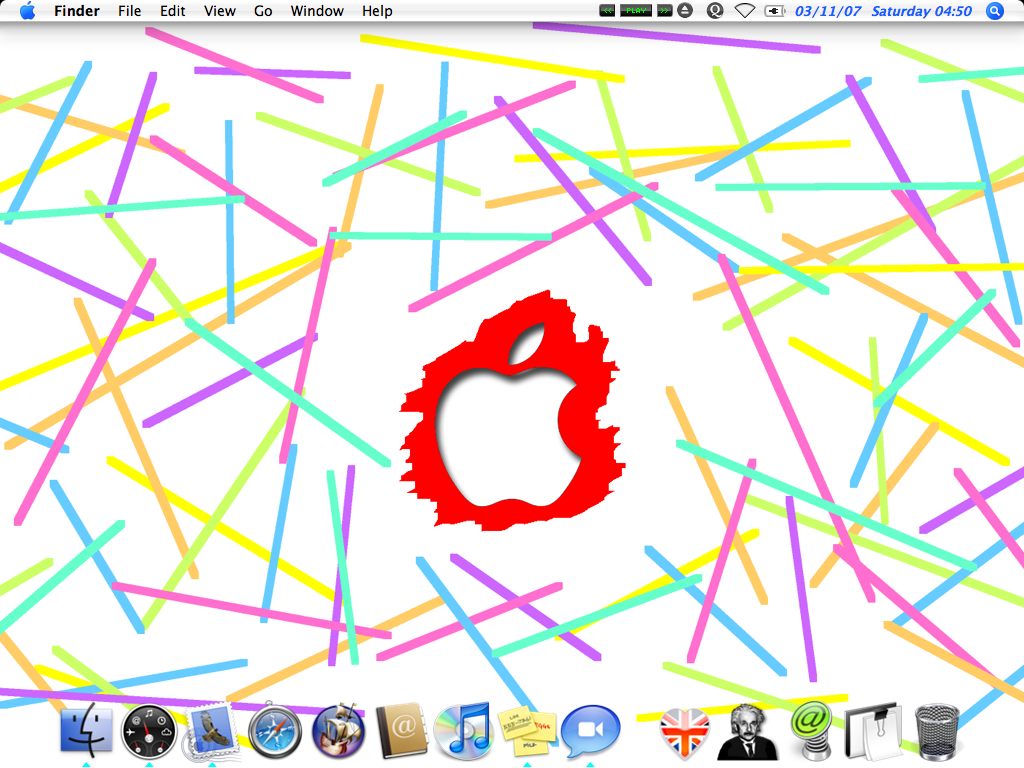Viewport: 1024px width, 768px height.
Task: Click the date and time display
Action: [x=883, y=11]
